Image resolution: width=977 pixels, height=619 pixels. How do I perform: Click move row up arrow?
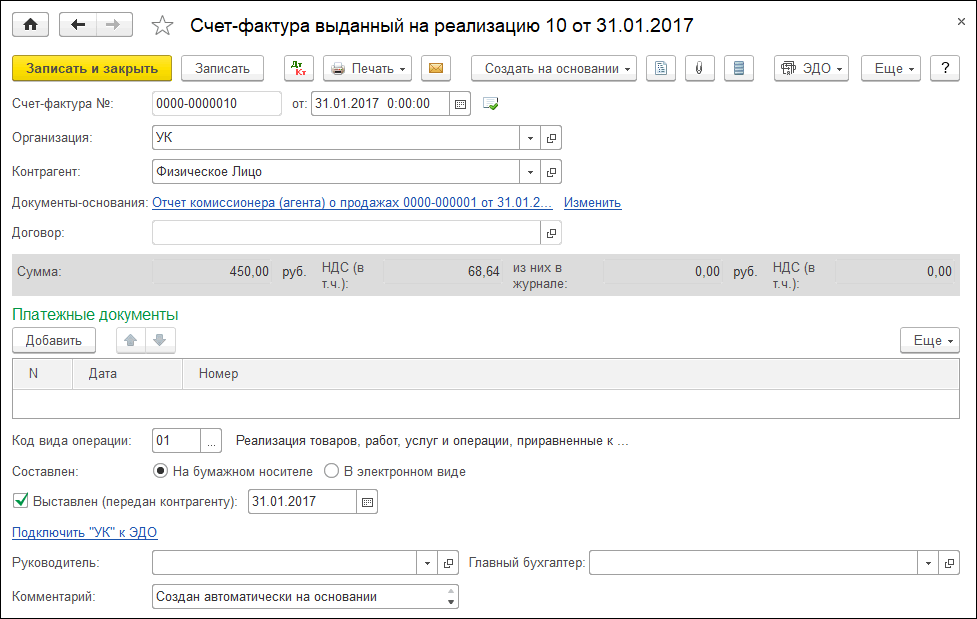(131, 340)
